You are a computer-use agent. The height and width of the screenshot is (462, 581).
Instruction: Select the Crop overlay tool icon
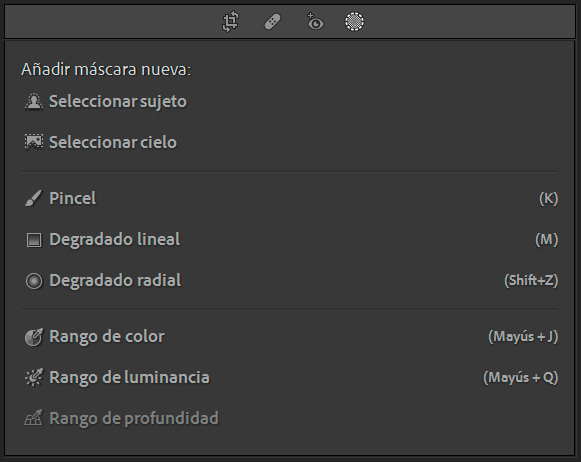point(230,21)
